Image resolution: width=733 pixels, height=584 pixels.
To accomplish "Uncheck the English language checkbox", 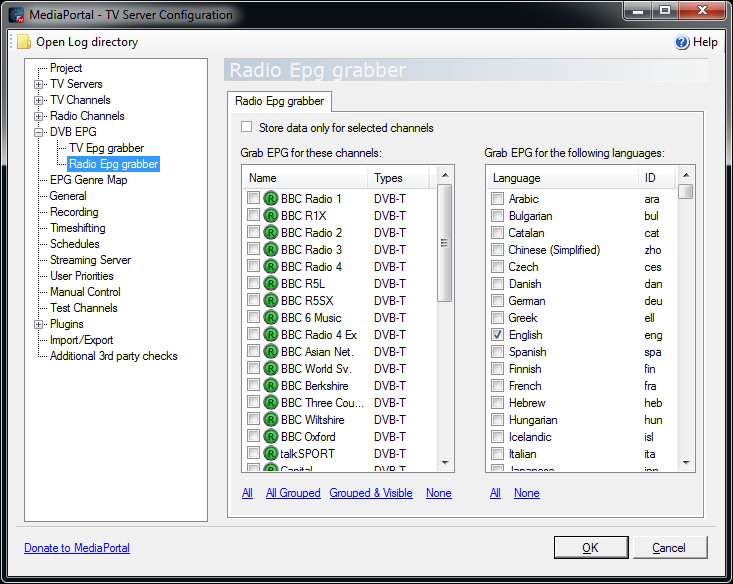I will (497, 334).
